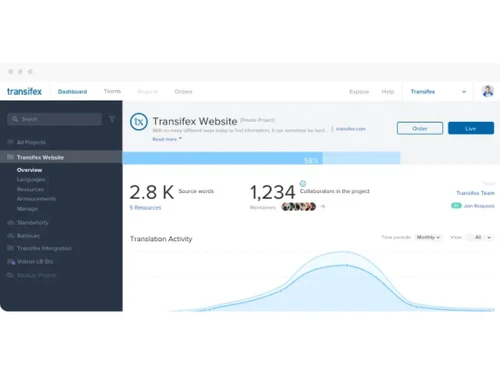Click the Order button

coord(420,128)
